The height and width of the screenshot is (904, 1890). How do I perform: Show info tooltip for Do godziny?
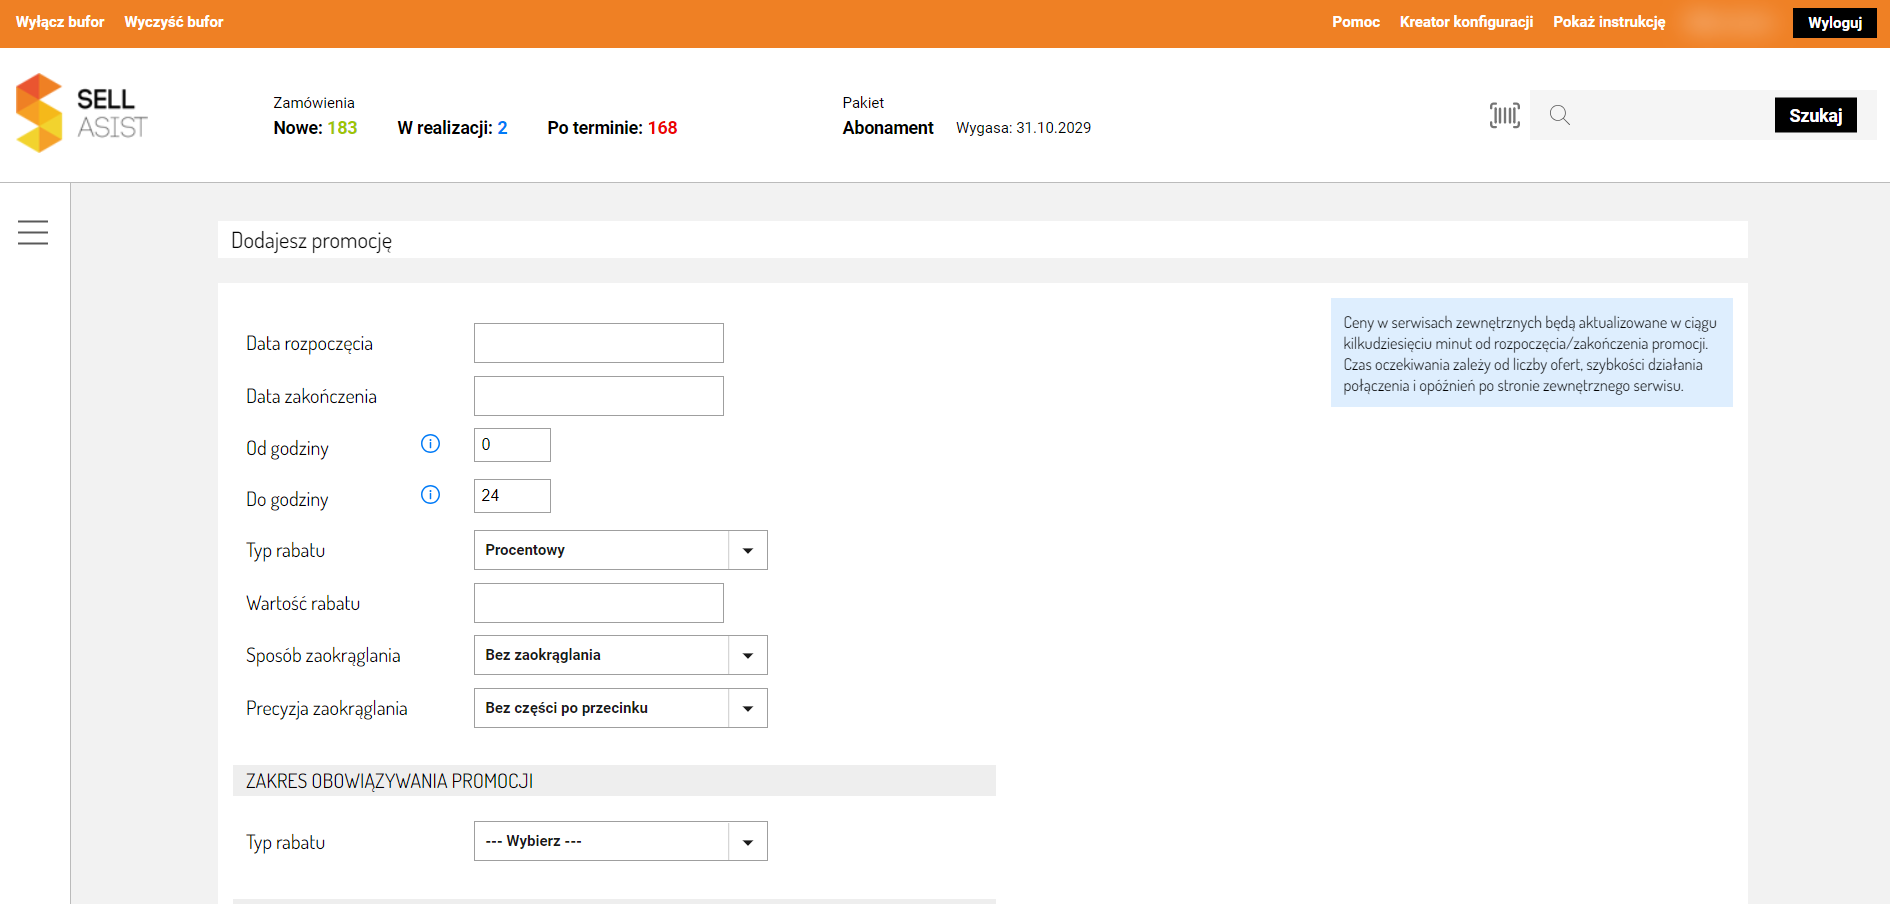point(430,495)
